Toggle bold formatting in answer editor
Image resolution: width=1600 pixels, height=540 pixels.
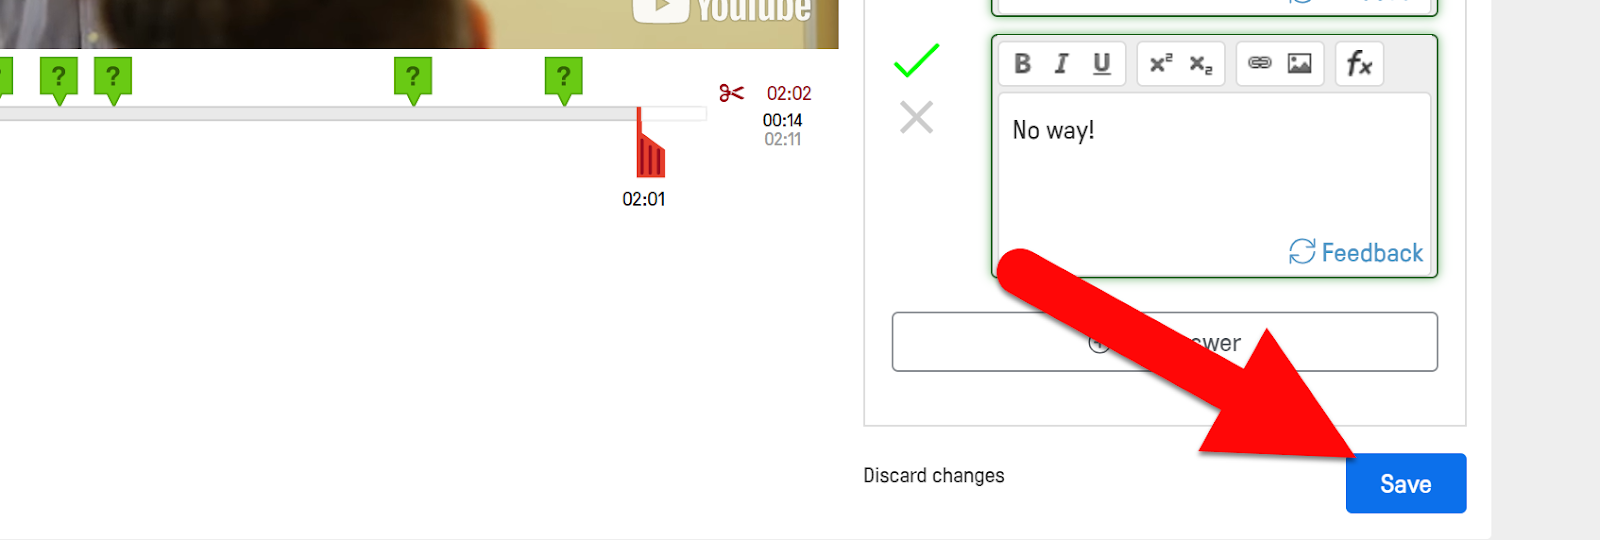[1022, 64]
